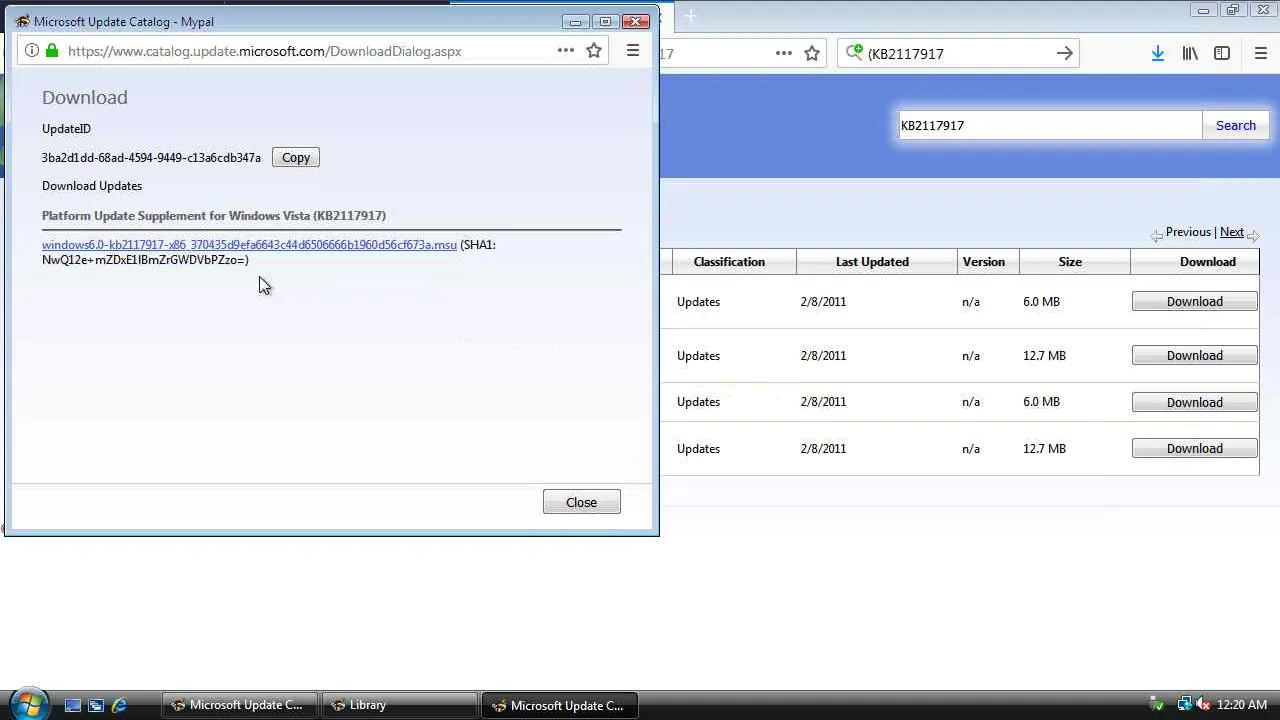Open page actions menu in popup address bar
This screenshot has width=1280, height=720.
566,51
